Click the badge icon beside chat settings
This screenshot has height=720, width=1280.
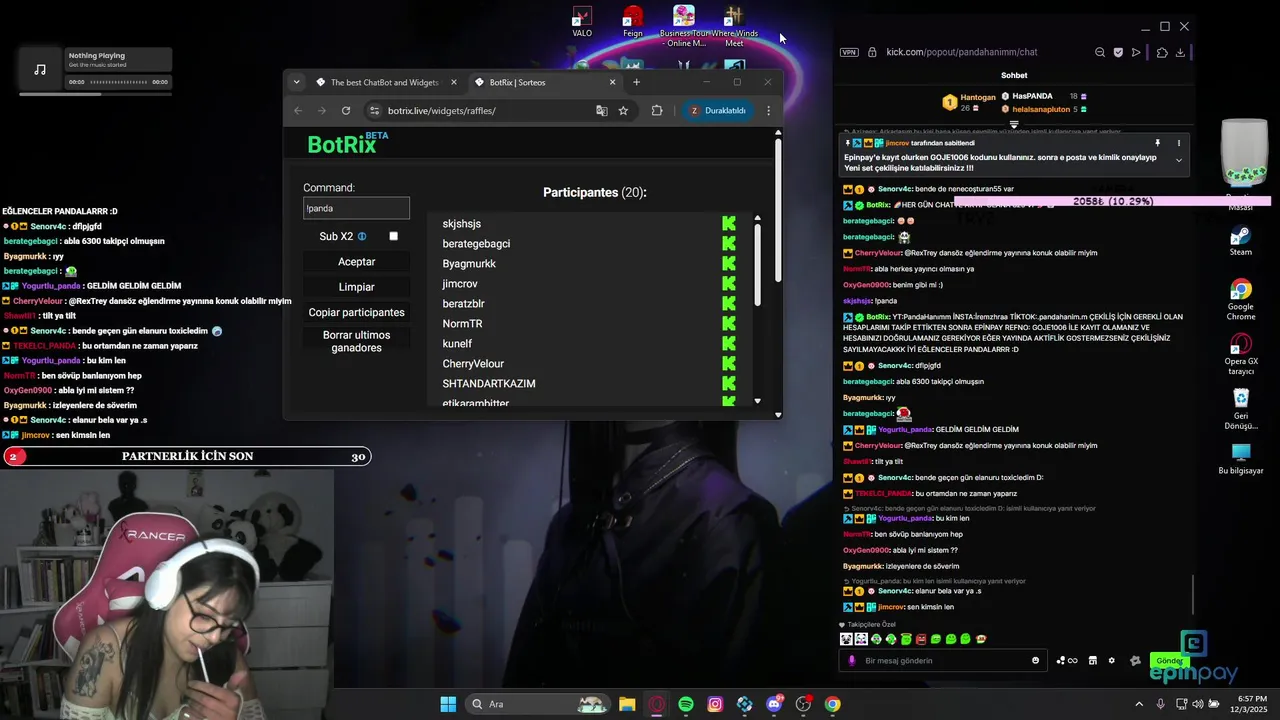[1135, 660]
